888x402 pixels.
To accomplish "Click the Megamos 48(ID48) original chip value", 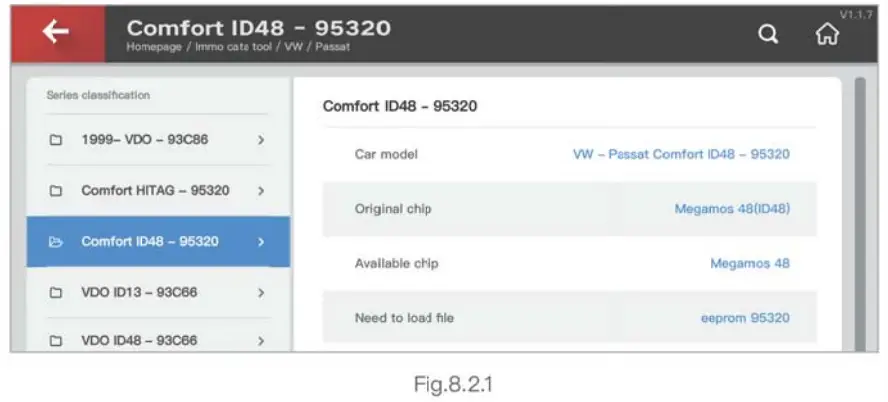I will coord(732,209).
